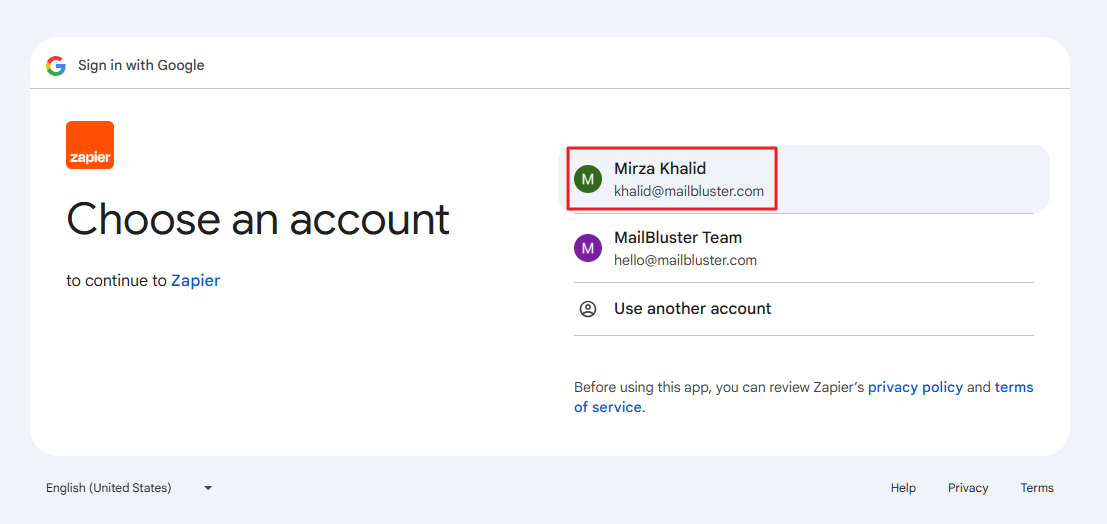Click the green M avatar for Mirza Khalid
This screenshot has height=524, width=1107.
click(587, 179)
